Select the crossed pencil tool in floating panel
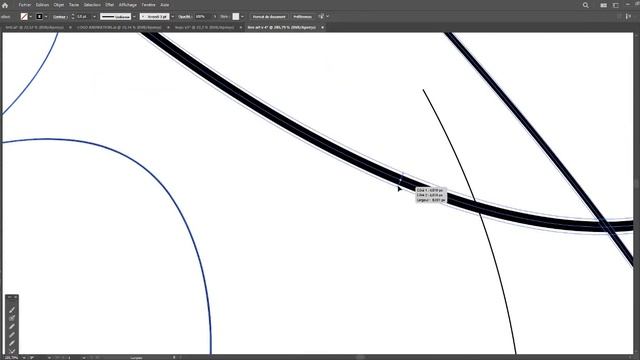Screen dimensions: 640x360 click(12, 318)
